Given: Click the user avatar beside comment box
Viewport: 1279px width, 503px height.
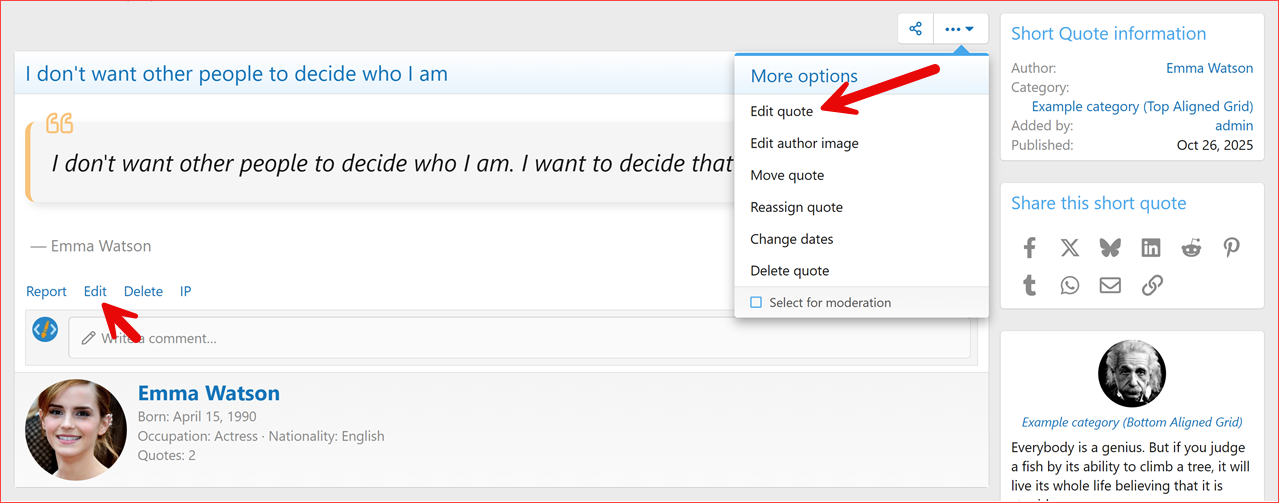Looking at the screenshot, I should click(x=45, y=329).
